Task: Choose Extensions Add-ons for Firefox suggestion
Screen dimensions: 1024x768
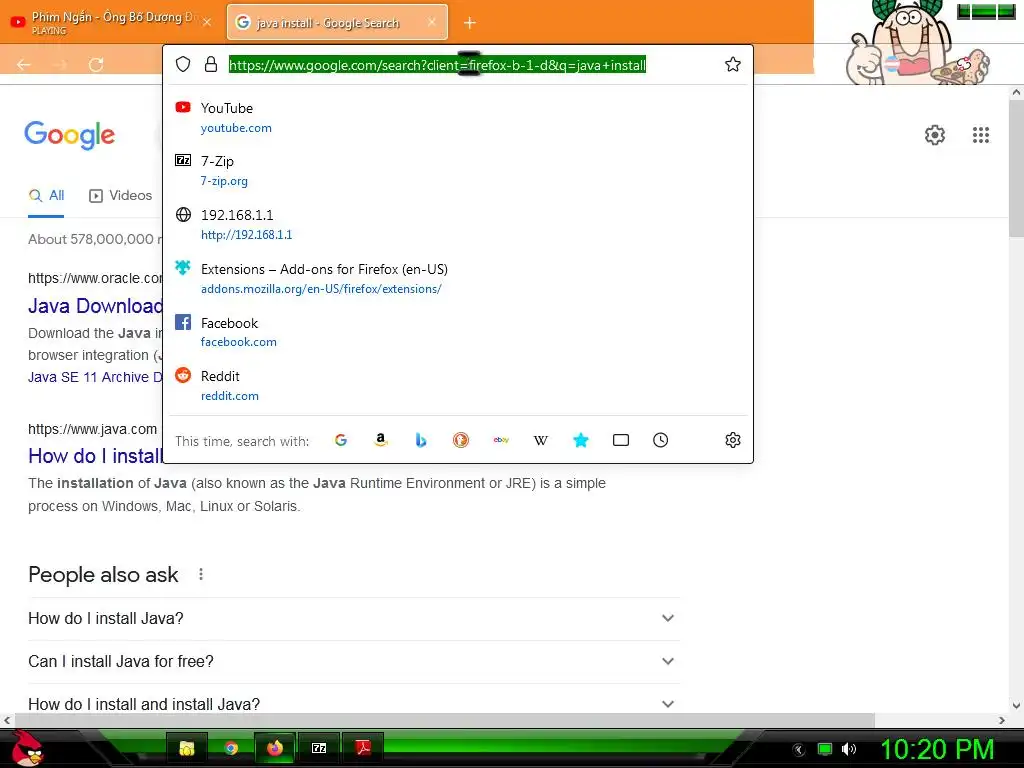Action: click(x=458, y=279)
